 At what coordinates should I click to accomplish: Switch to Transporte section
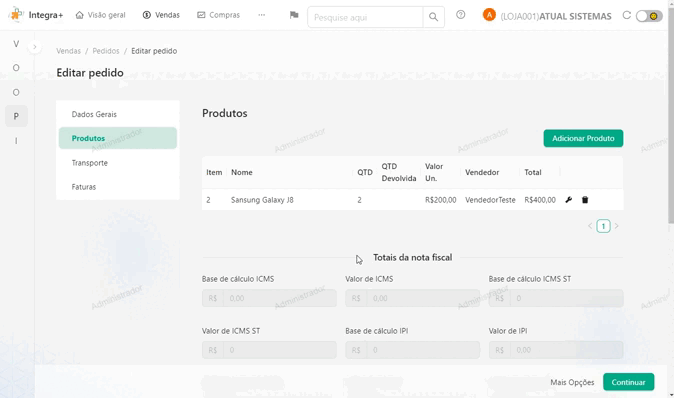[x=118, y=163]
